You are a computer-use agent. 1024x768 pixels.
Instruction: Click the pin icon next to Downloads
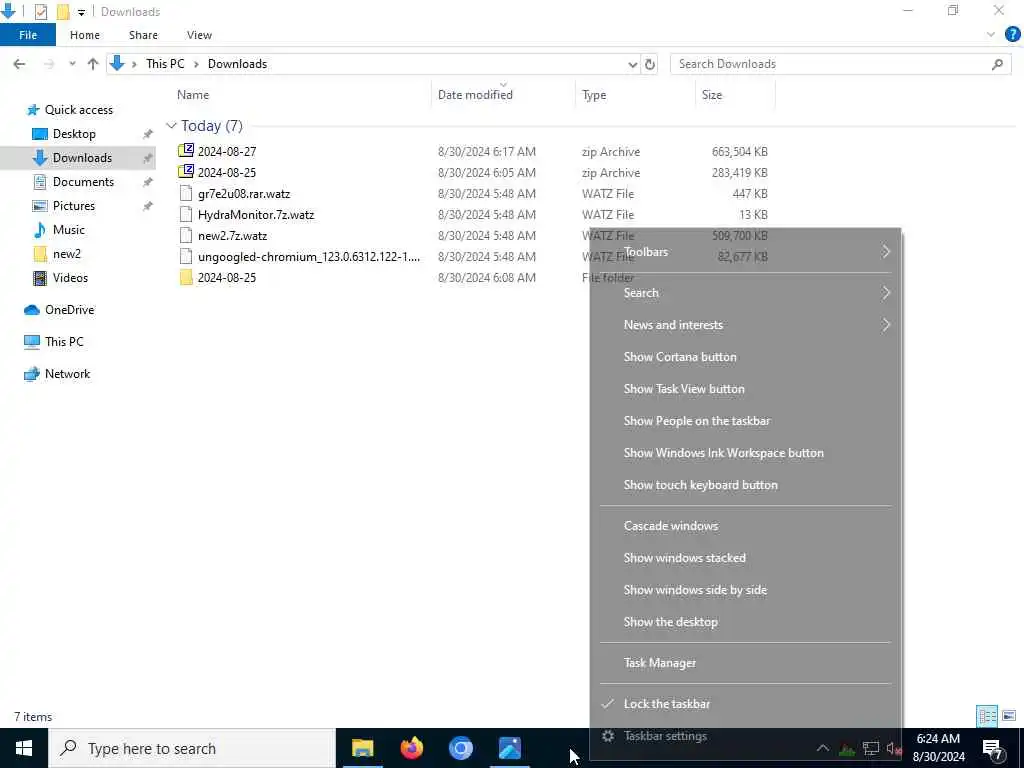point(148,158)
